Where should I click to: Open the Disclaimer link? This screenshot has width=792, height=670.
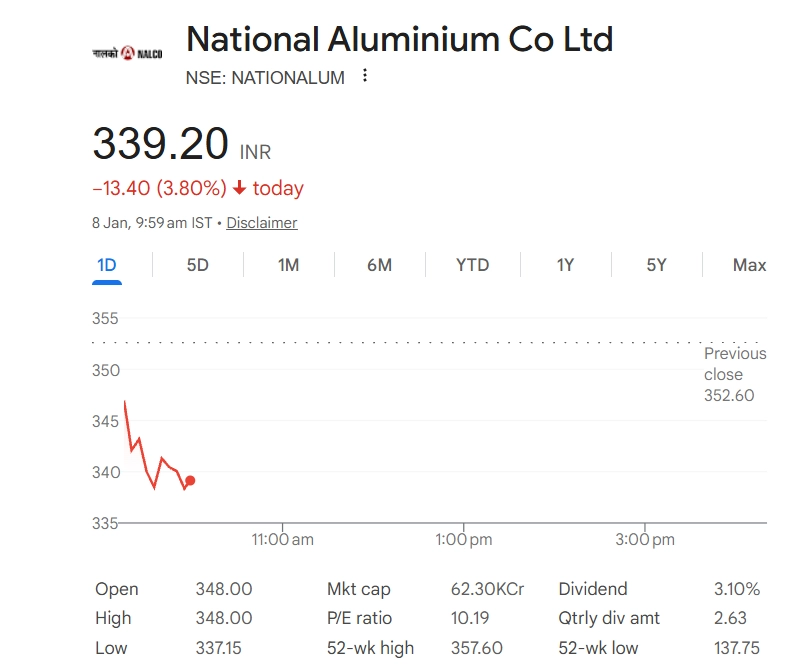coord(262,223)
